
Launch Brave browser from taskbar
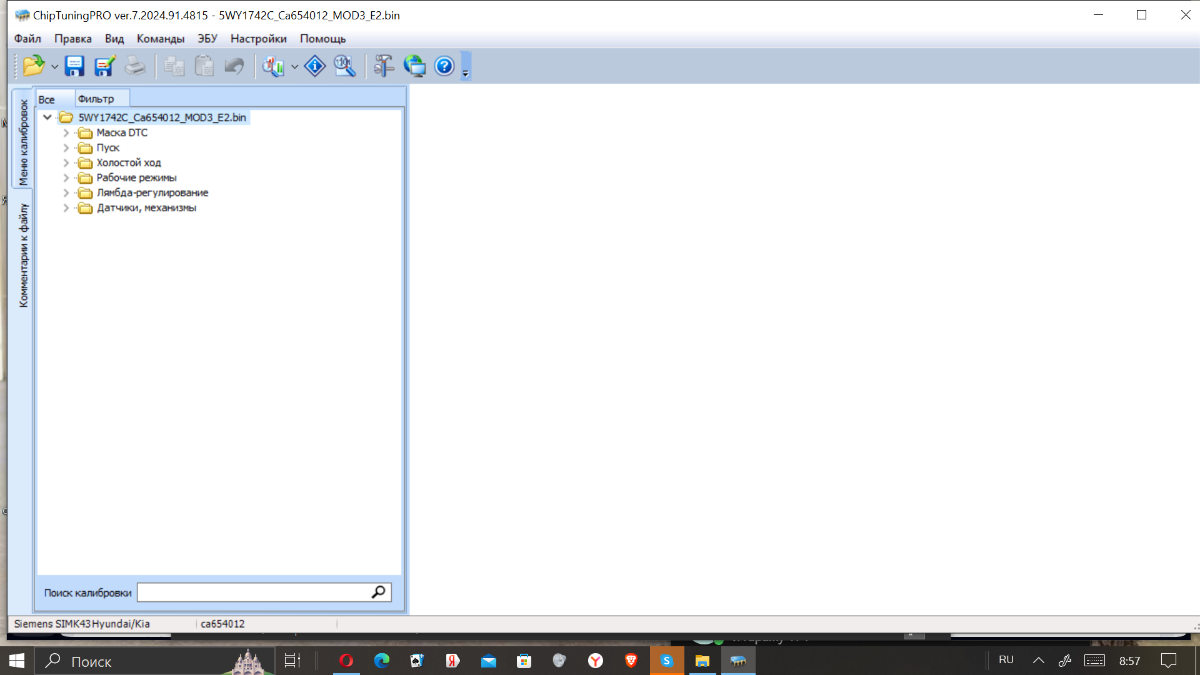(631, 660)
